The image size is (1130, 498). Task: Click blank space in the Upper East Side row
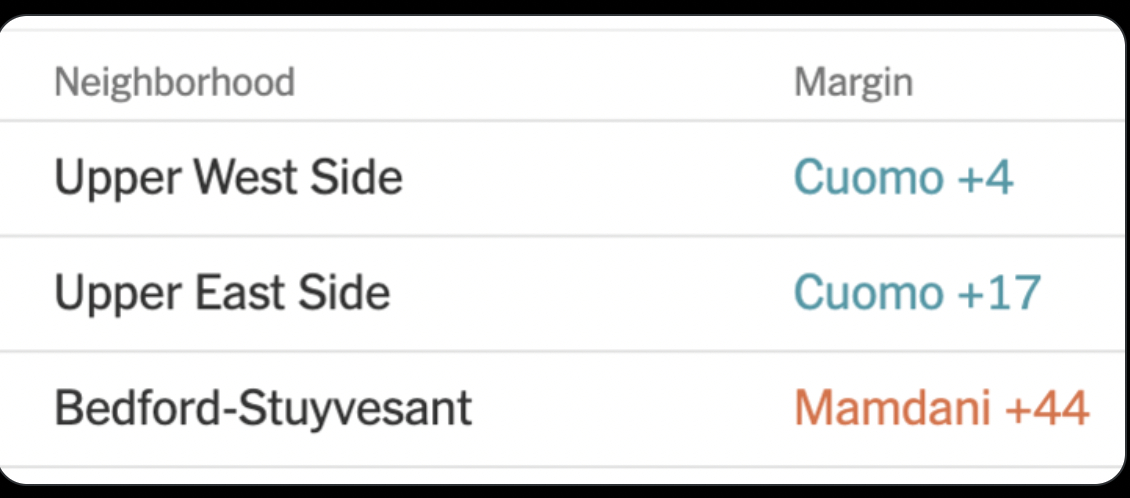coord(600,293)
